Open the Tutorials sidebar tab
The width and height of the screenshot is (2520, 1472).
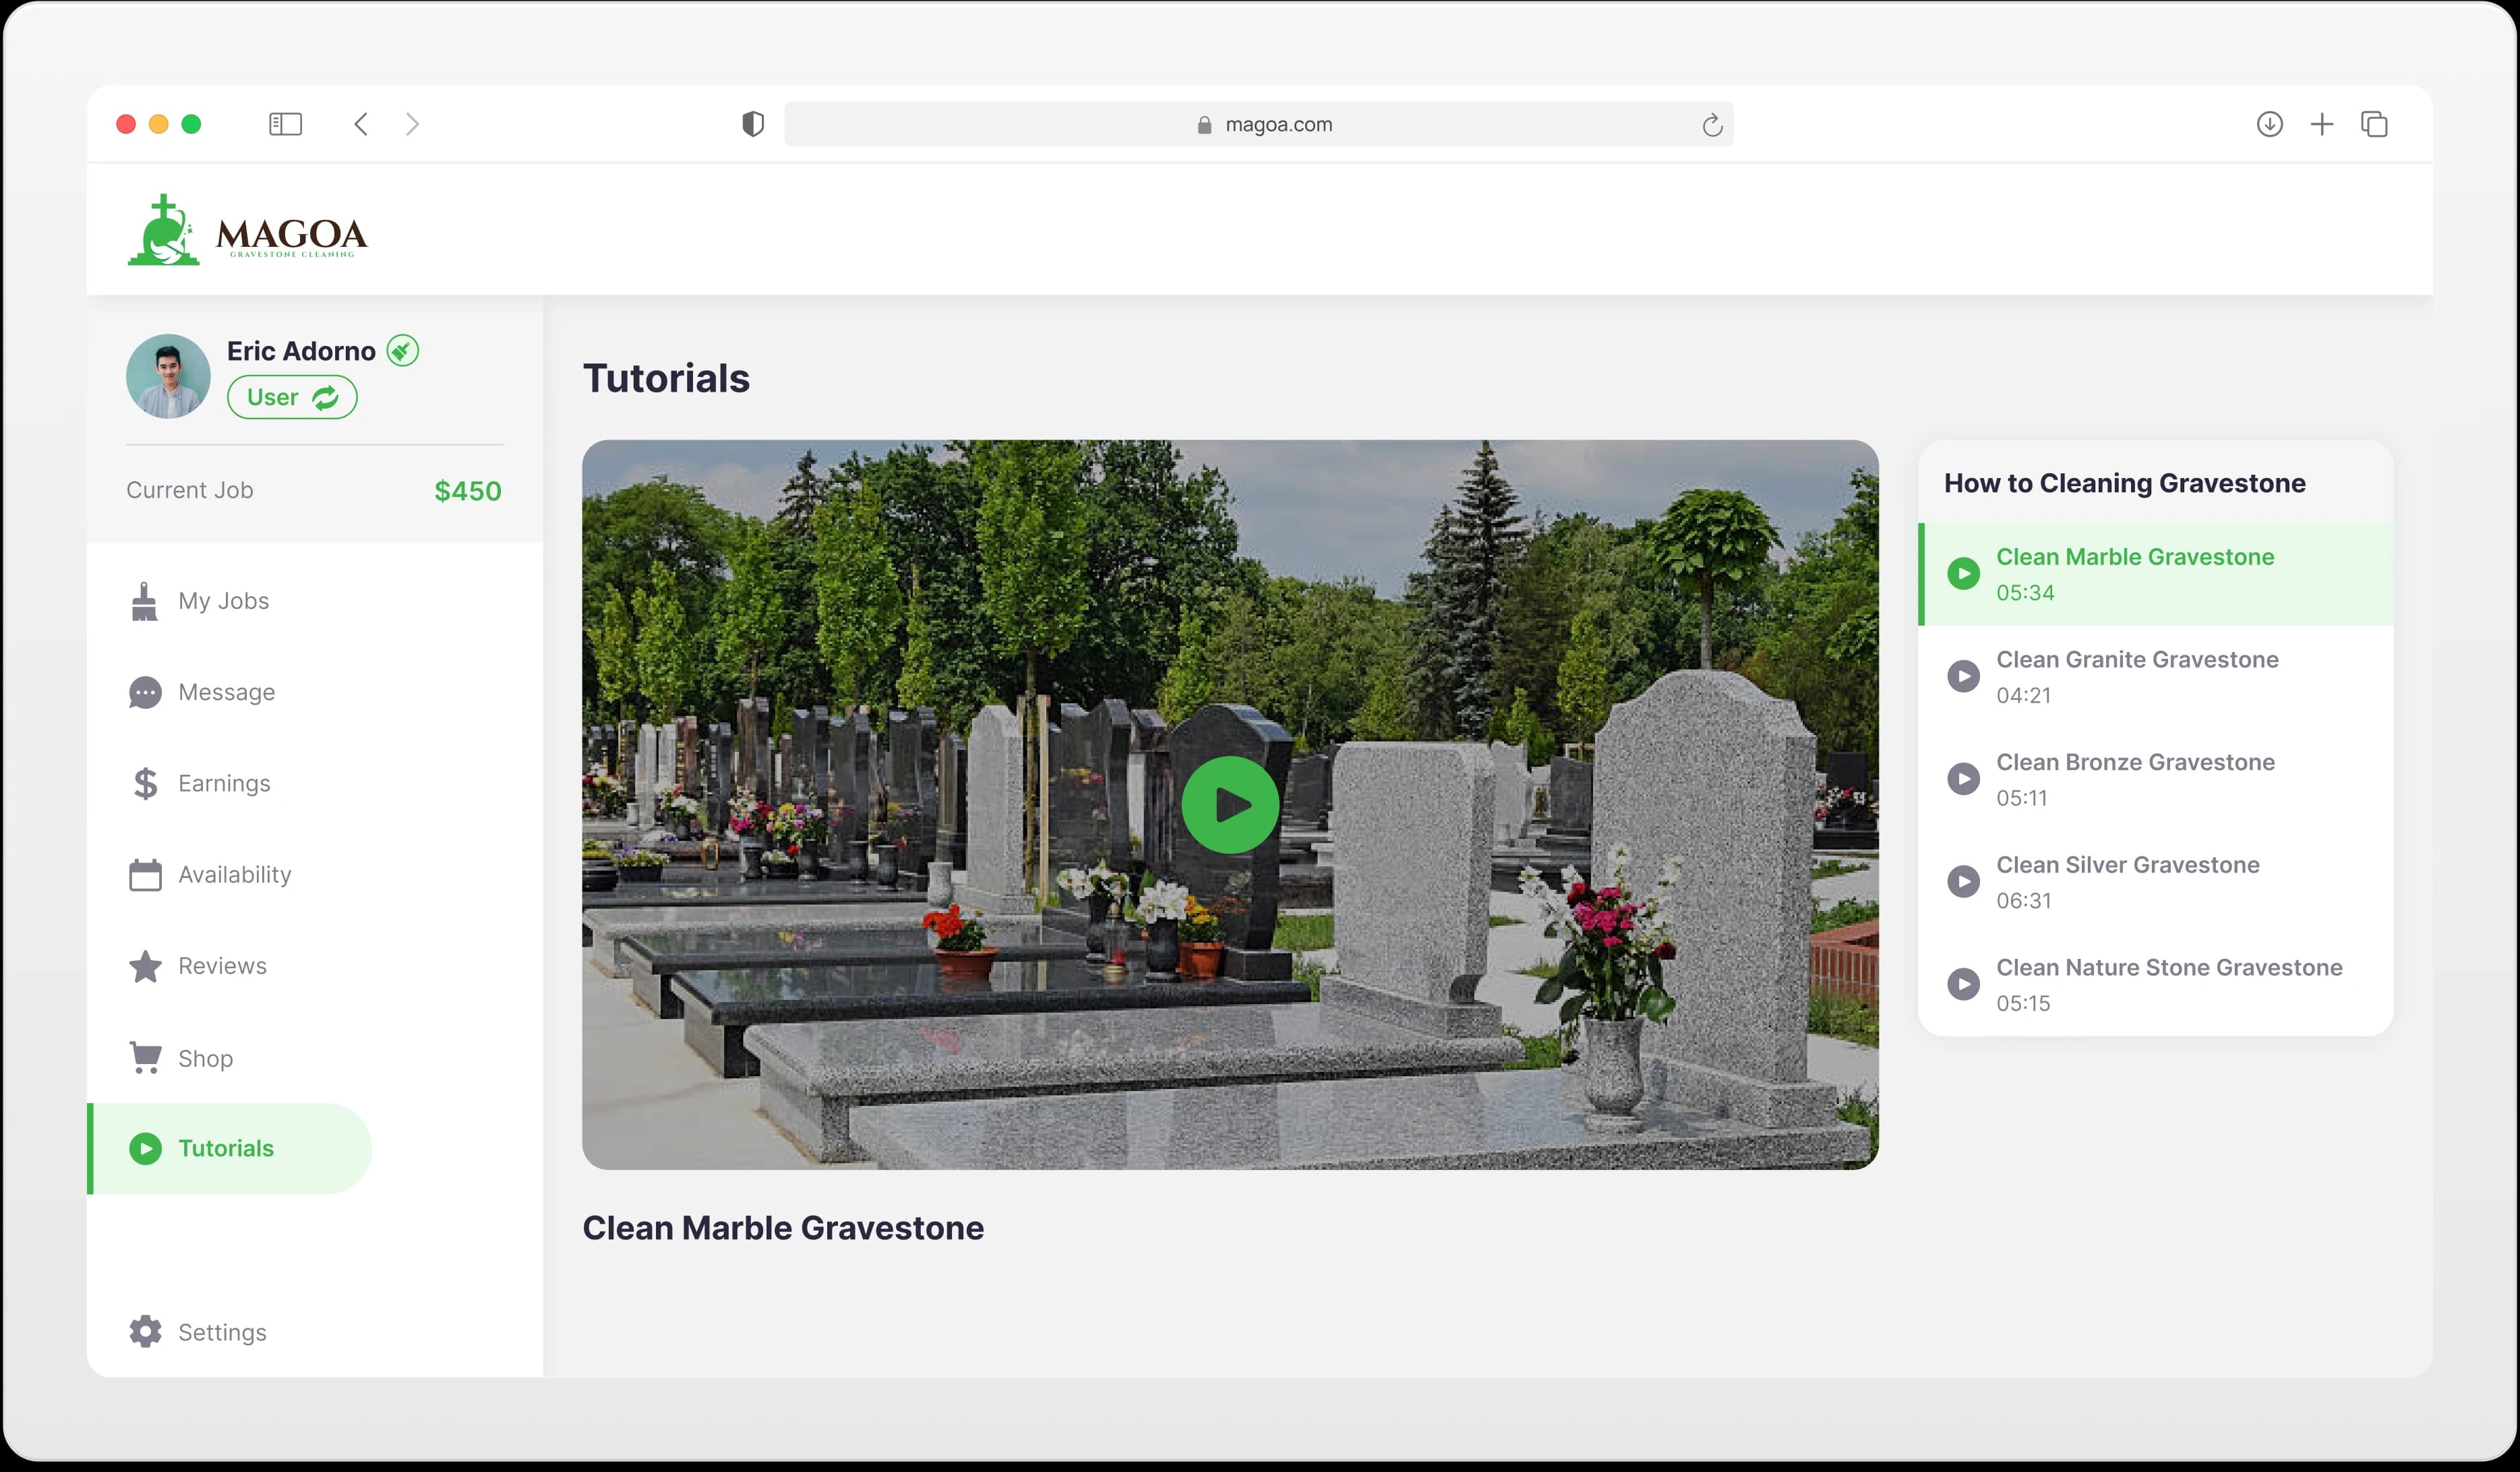pos(226,1149)
